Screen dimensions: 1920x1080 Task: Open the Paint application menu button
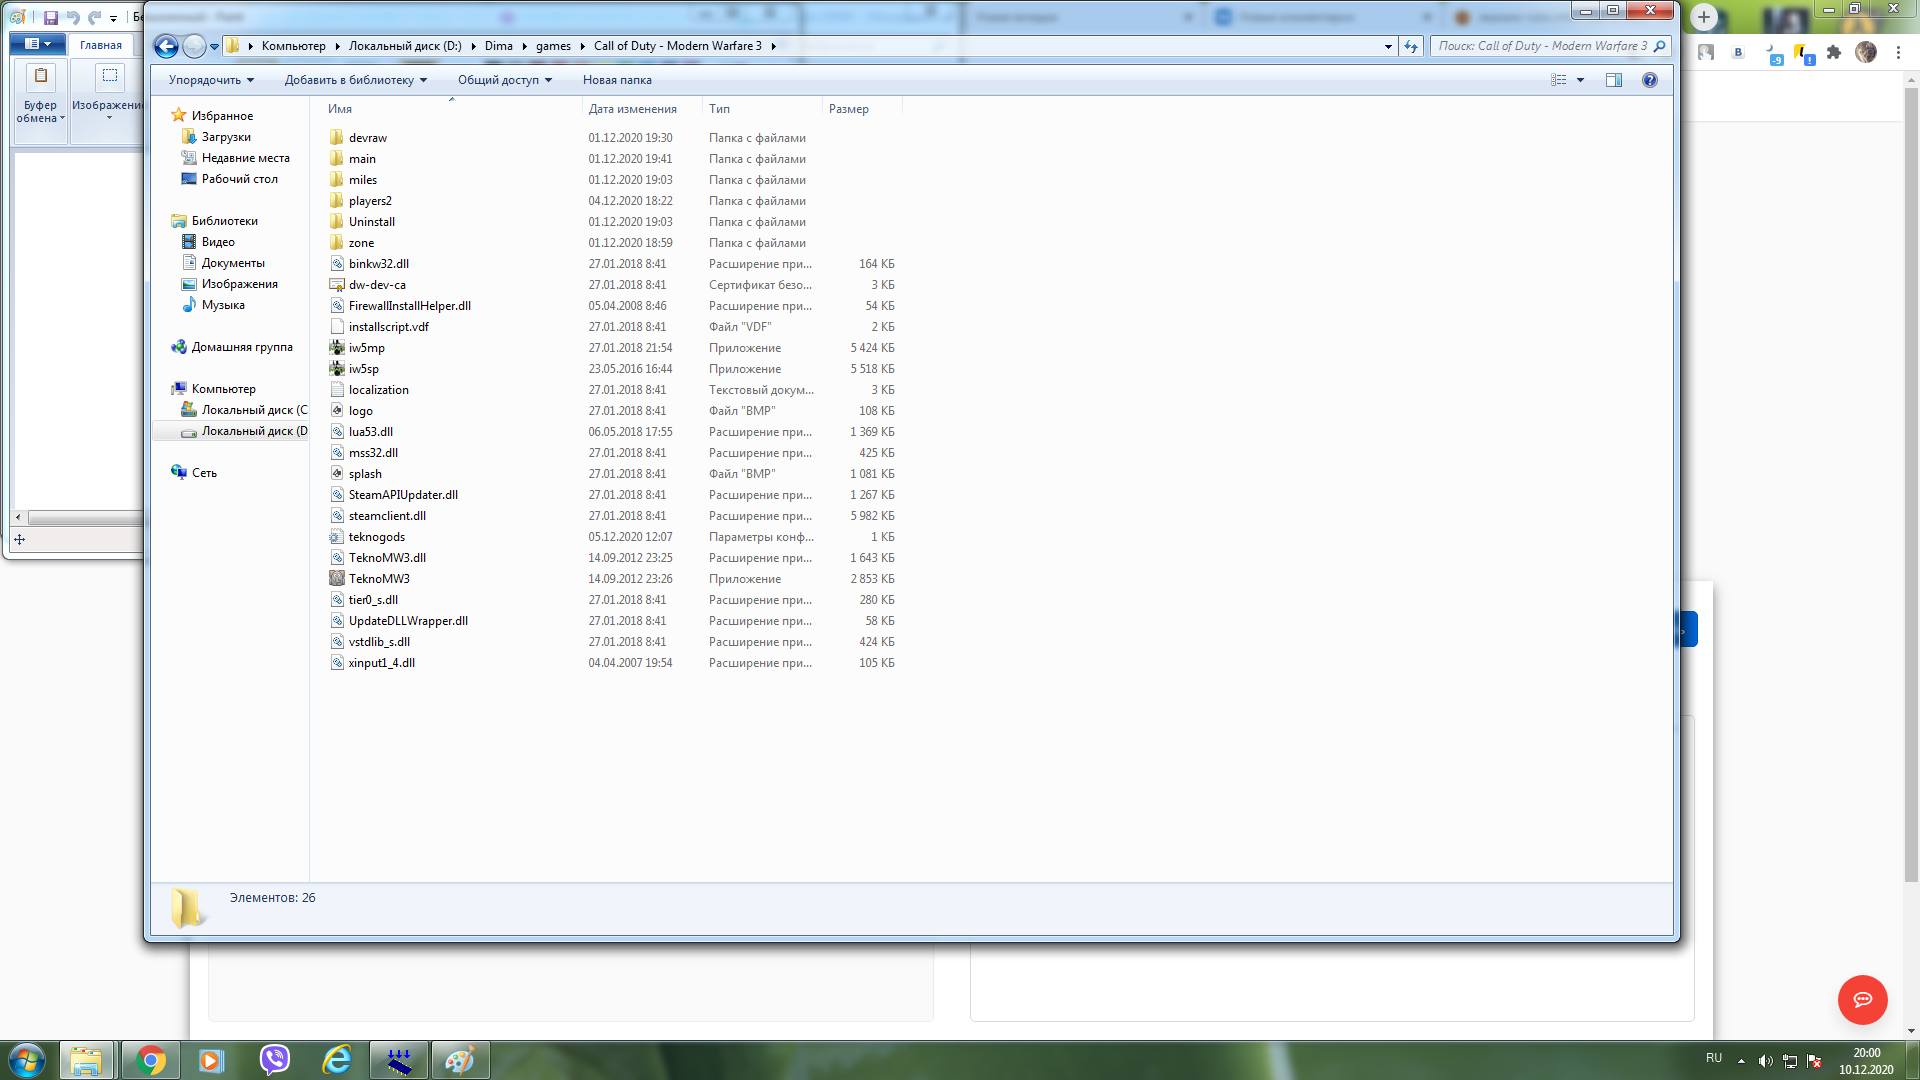coord(37,44)
